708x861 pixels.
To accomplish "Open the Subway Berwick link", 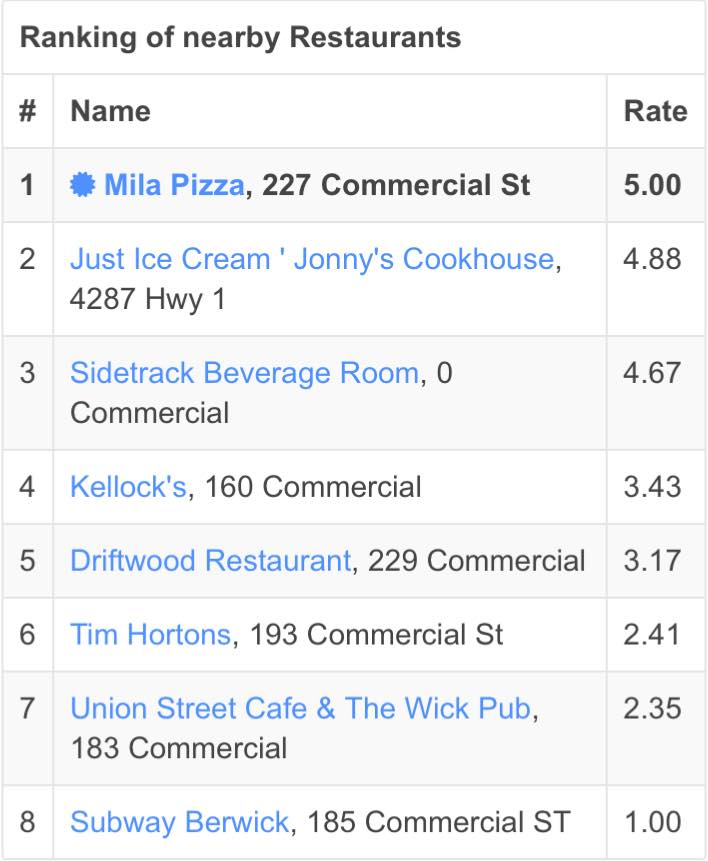I will coord(180,823).
